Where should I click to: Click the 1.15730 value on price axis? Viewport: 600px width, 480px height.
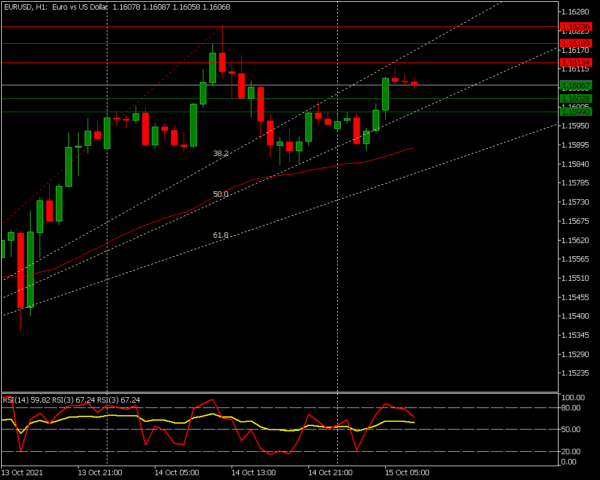[575, 202]
